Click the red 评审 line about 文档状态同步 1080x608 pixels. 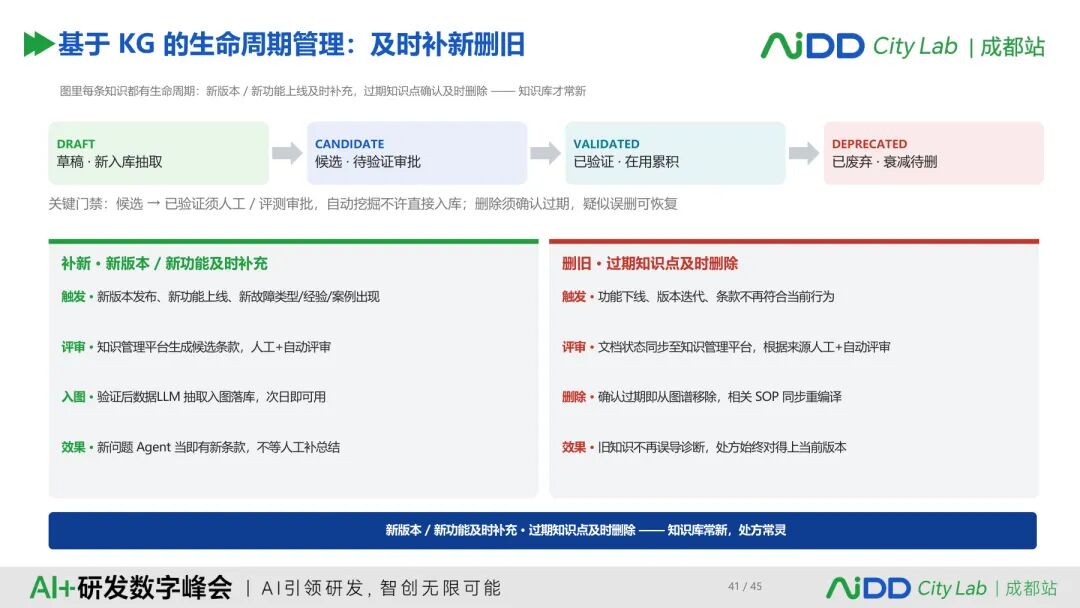(726, 347)
